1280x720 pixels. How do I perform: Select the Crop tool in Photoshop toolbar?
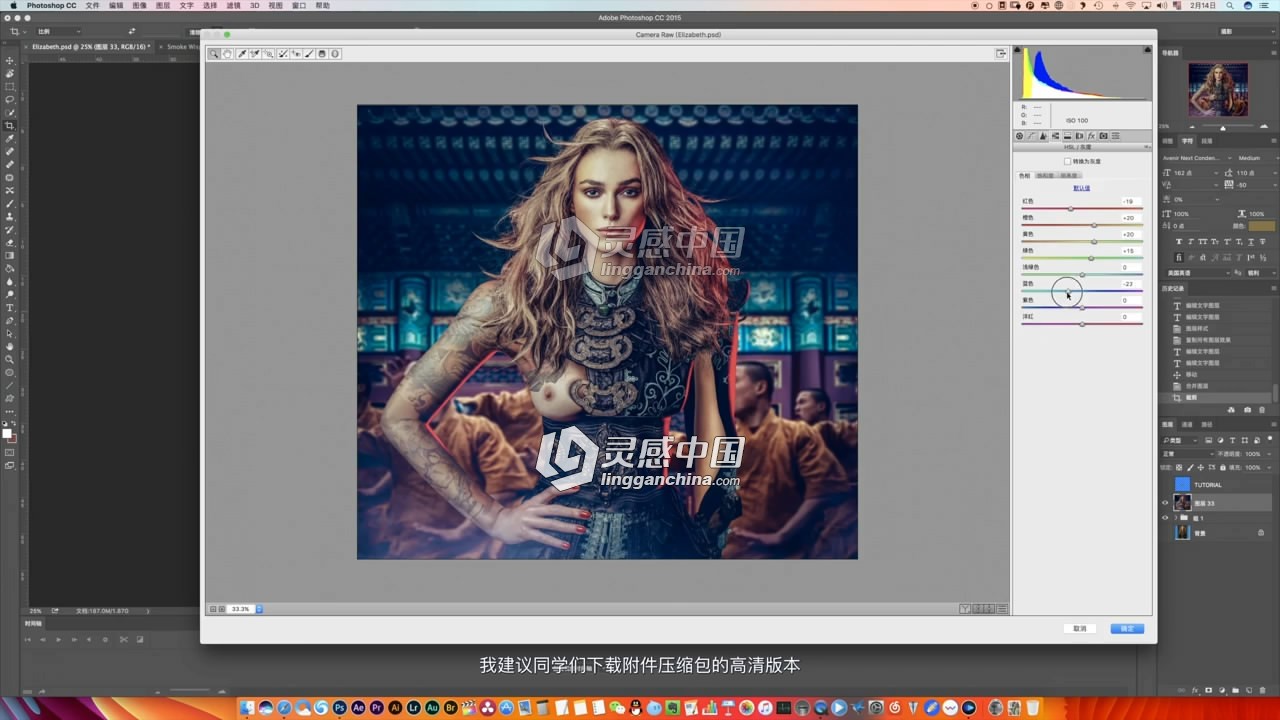pos(10,125)
